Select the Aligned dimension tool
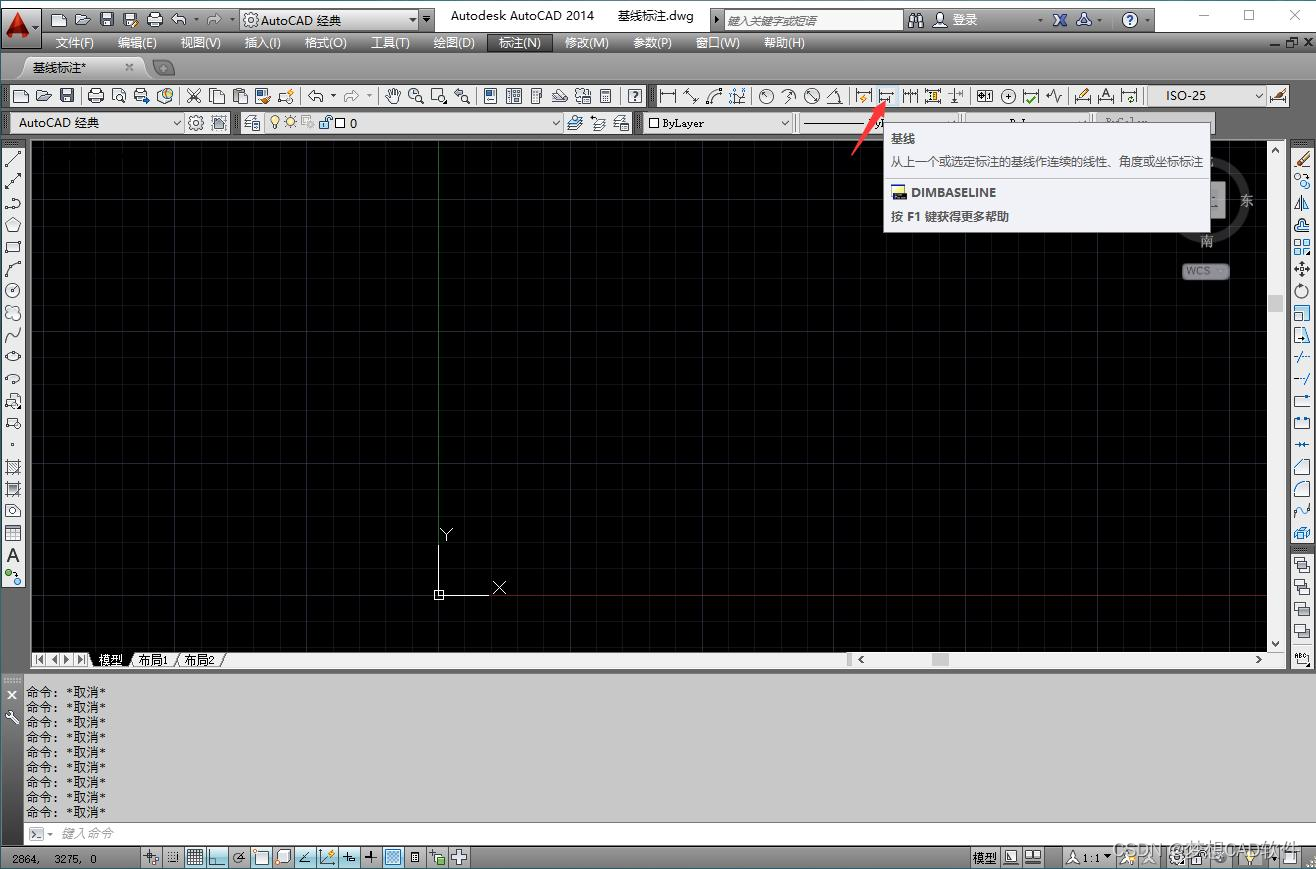 pyautogui.click(x=690, y=96)
